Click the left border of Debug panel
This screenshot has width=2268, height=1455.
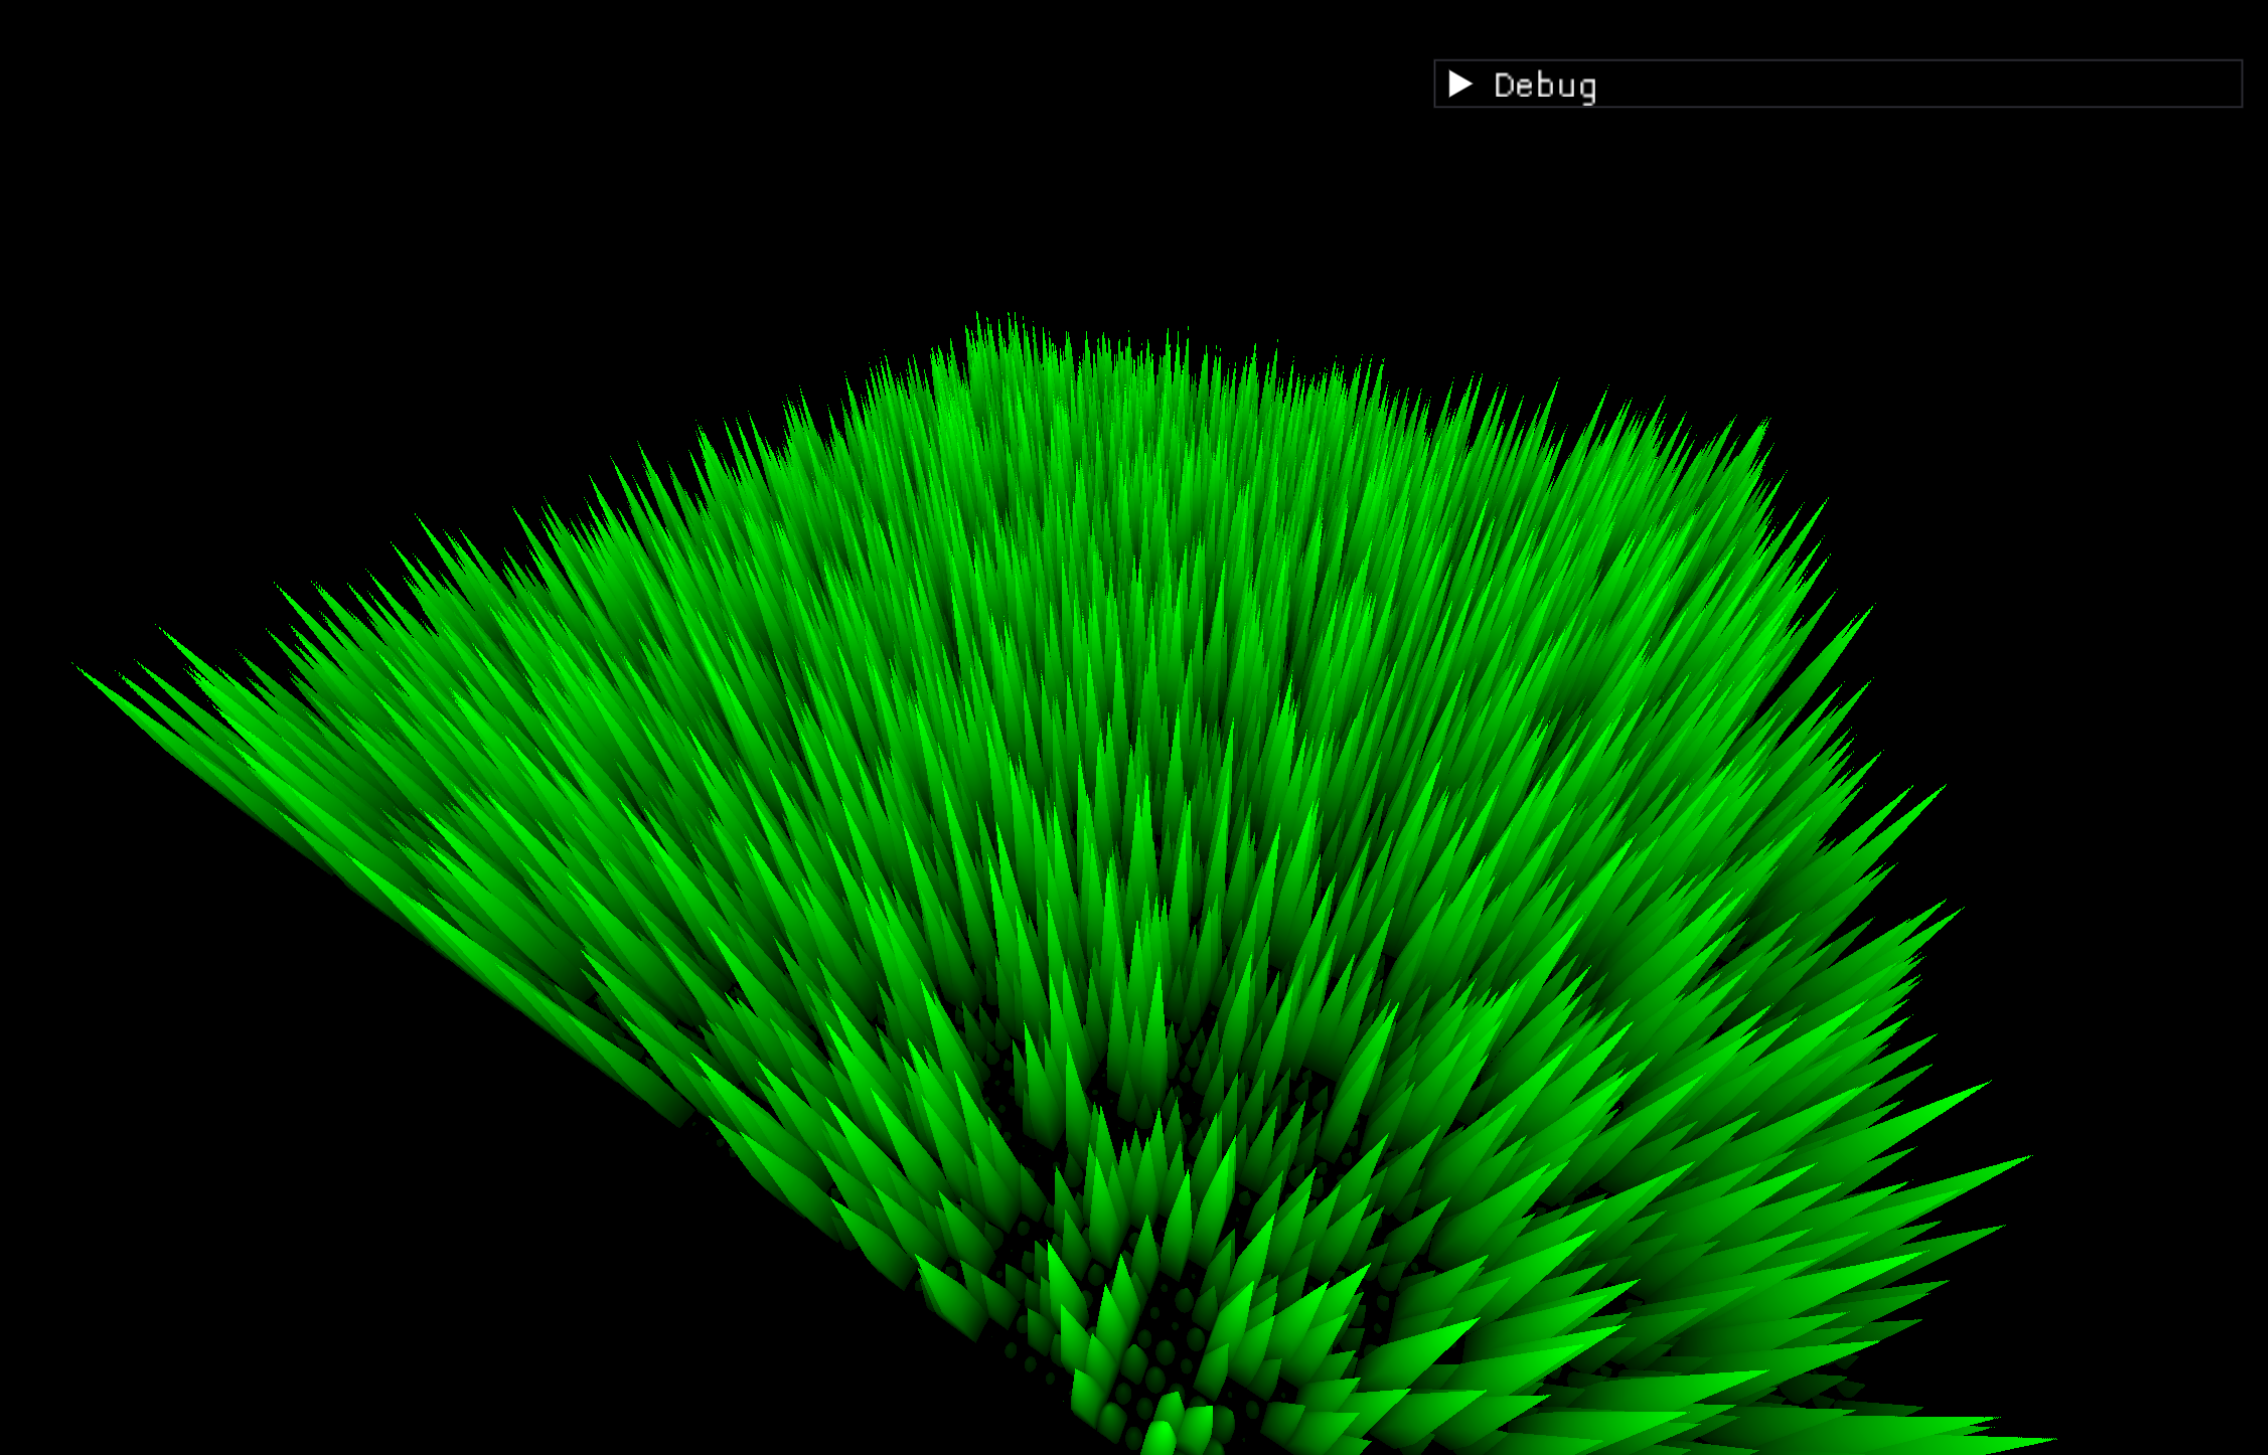[x=1435, y=84]
